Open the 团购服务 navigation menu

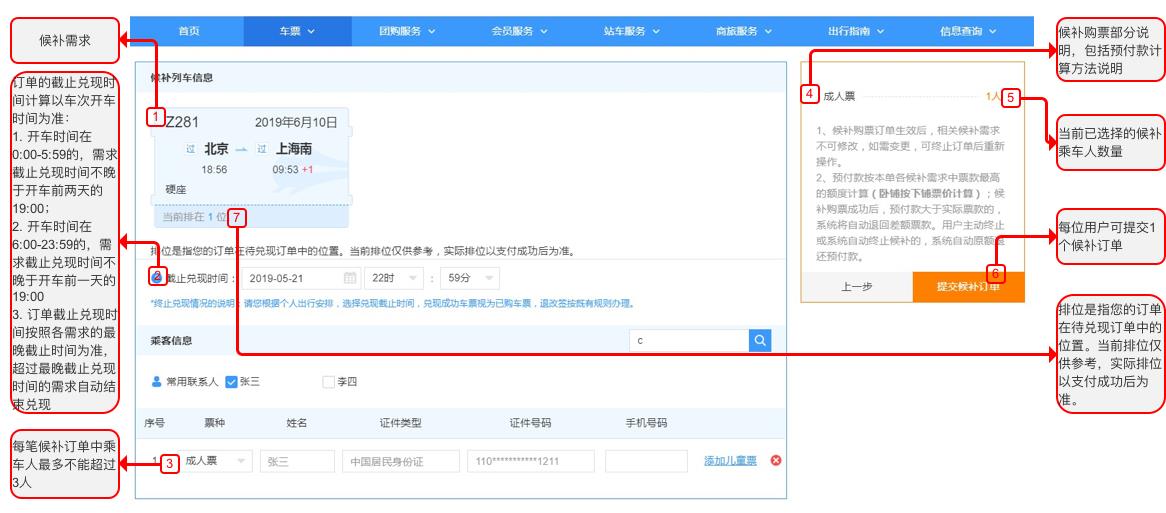pos(407,31)
